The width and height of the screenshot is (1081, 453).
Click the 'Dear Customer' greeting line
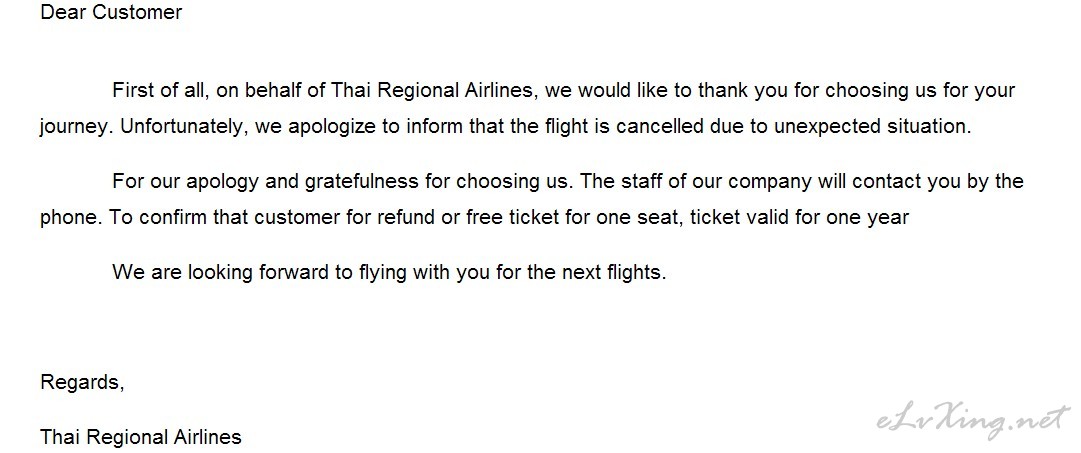click(111, 12)
